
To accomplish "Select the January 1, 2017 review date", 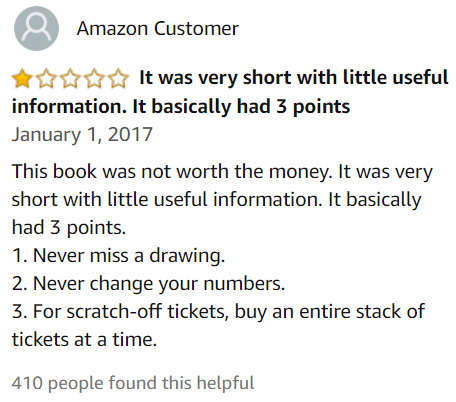I will tap(82, 134).
